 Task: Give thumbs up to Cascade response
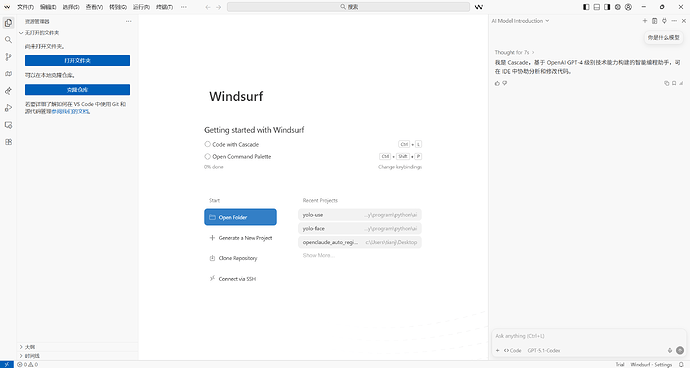click(497, 83)
